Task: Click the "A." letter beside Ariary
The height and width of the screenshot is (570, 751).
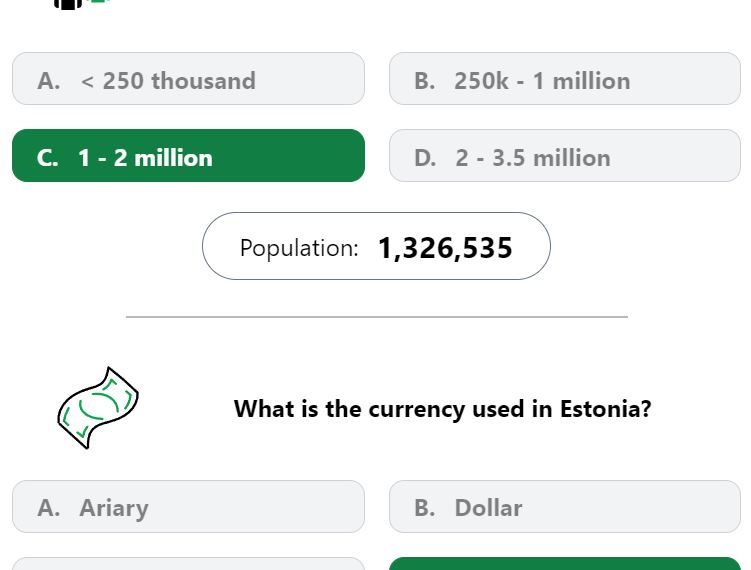Action: coord(48,508)
